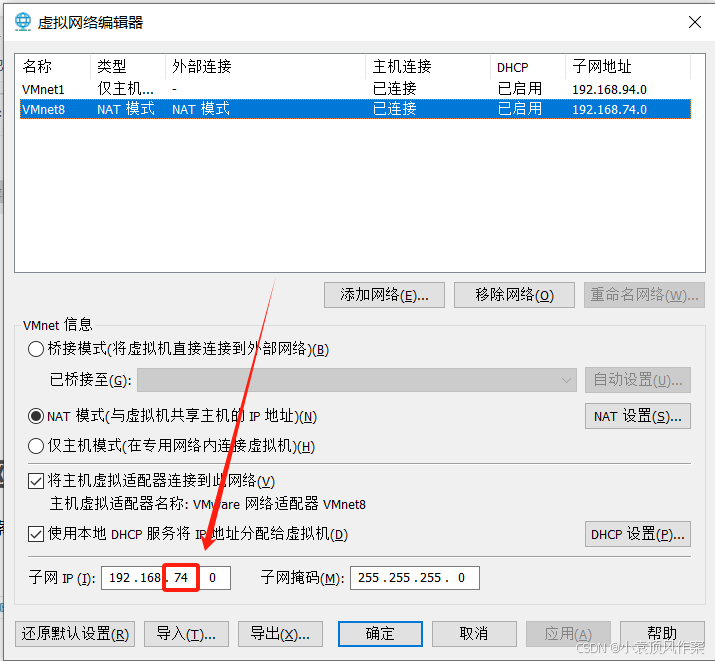
Task: Click the greyed-out 应用(A) button
Action: [x=568, y=634]
